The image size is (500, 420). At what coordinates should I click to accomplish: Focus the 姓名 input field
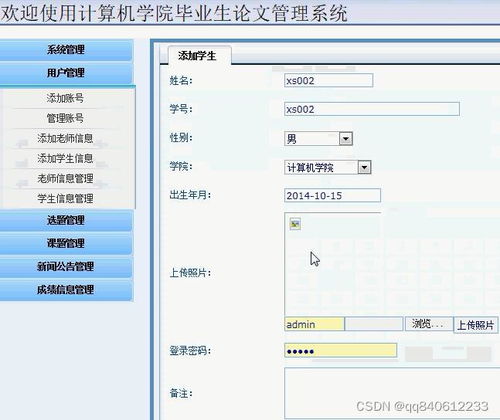pyautogui.click(x=328, y=80)
